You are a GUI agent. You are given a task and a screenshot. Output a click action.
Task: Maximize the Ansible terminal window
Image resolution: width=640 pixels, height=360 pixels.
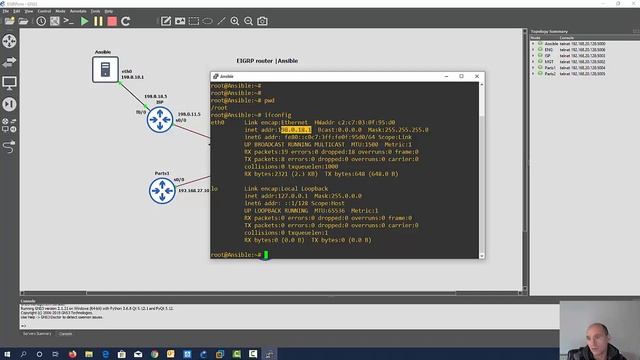tap(462, 76)
